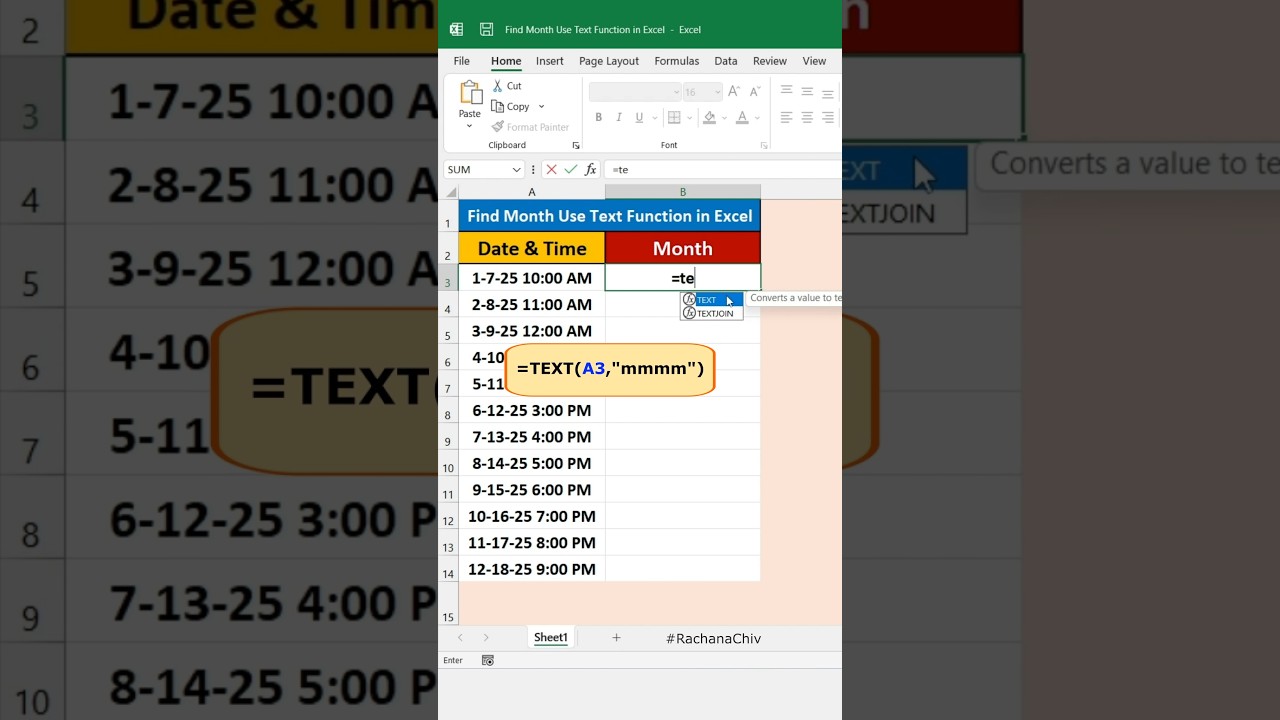The width and height of the screenshot is (1280, 720).
Task: Toggle Italic formatting
Action: (619, 118)
